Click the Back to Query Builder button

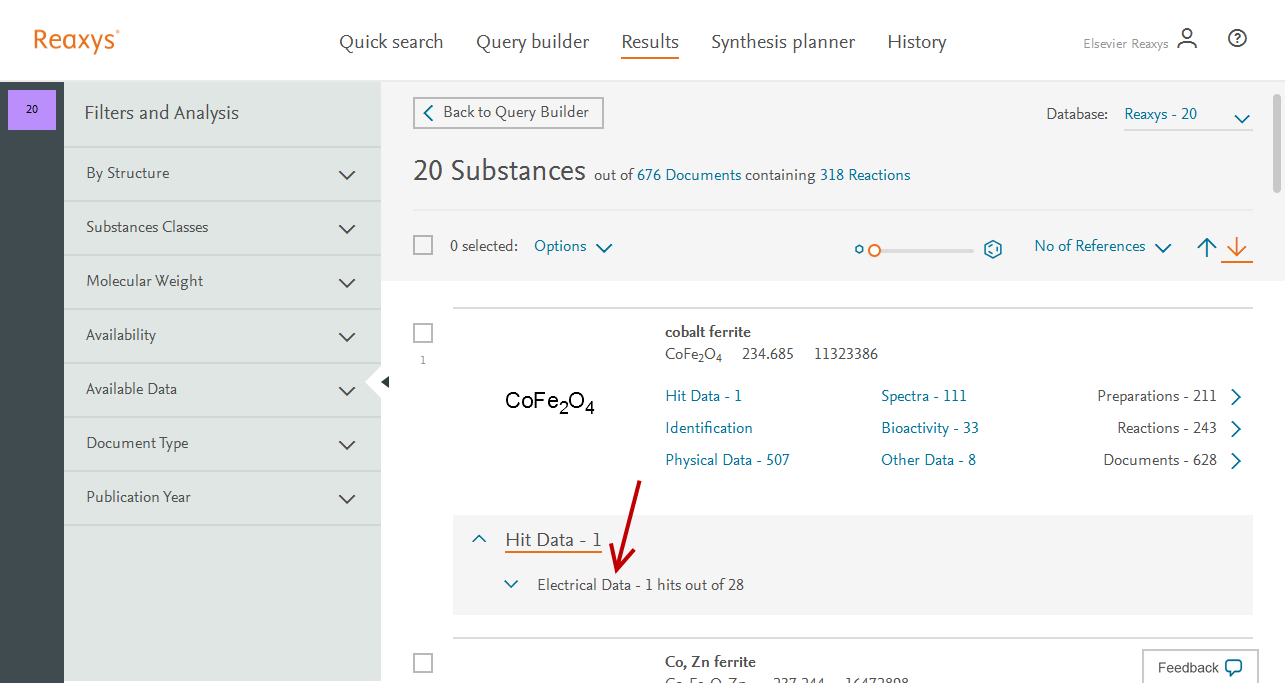coord(508,113)
